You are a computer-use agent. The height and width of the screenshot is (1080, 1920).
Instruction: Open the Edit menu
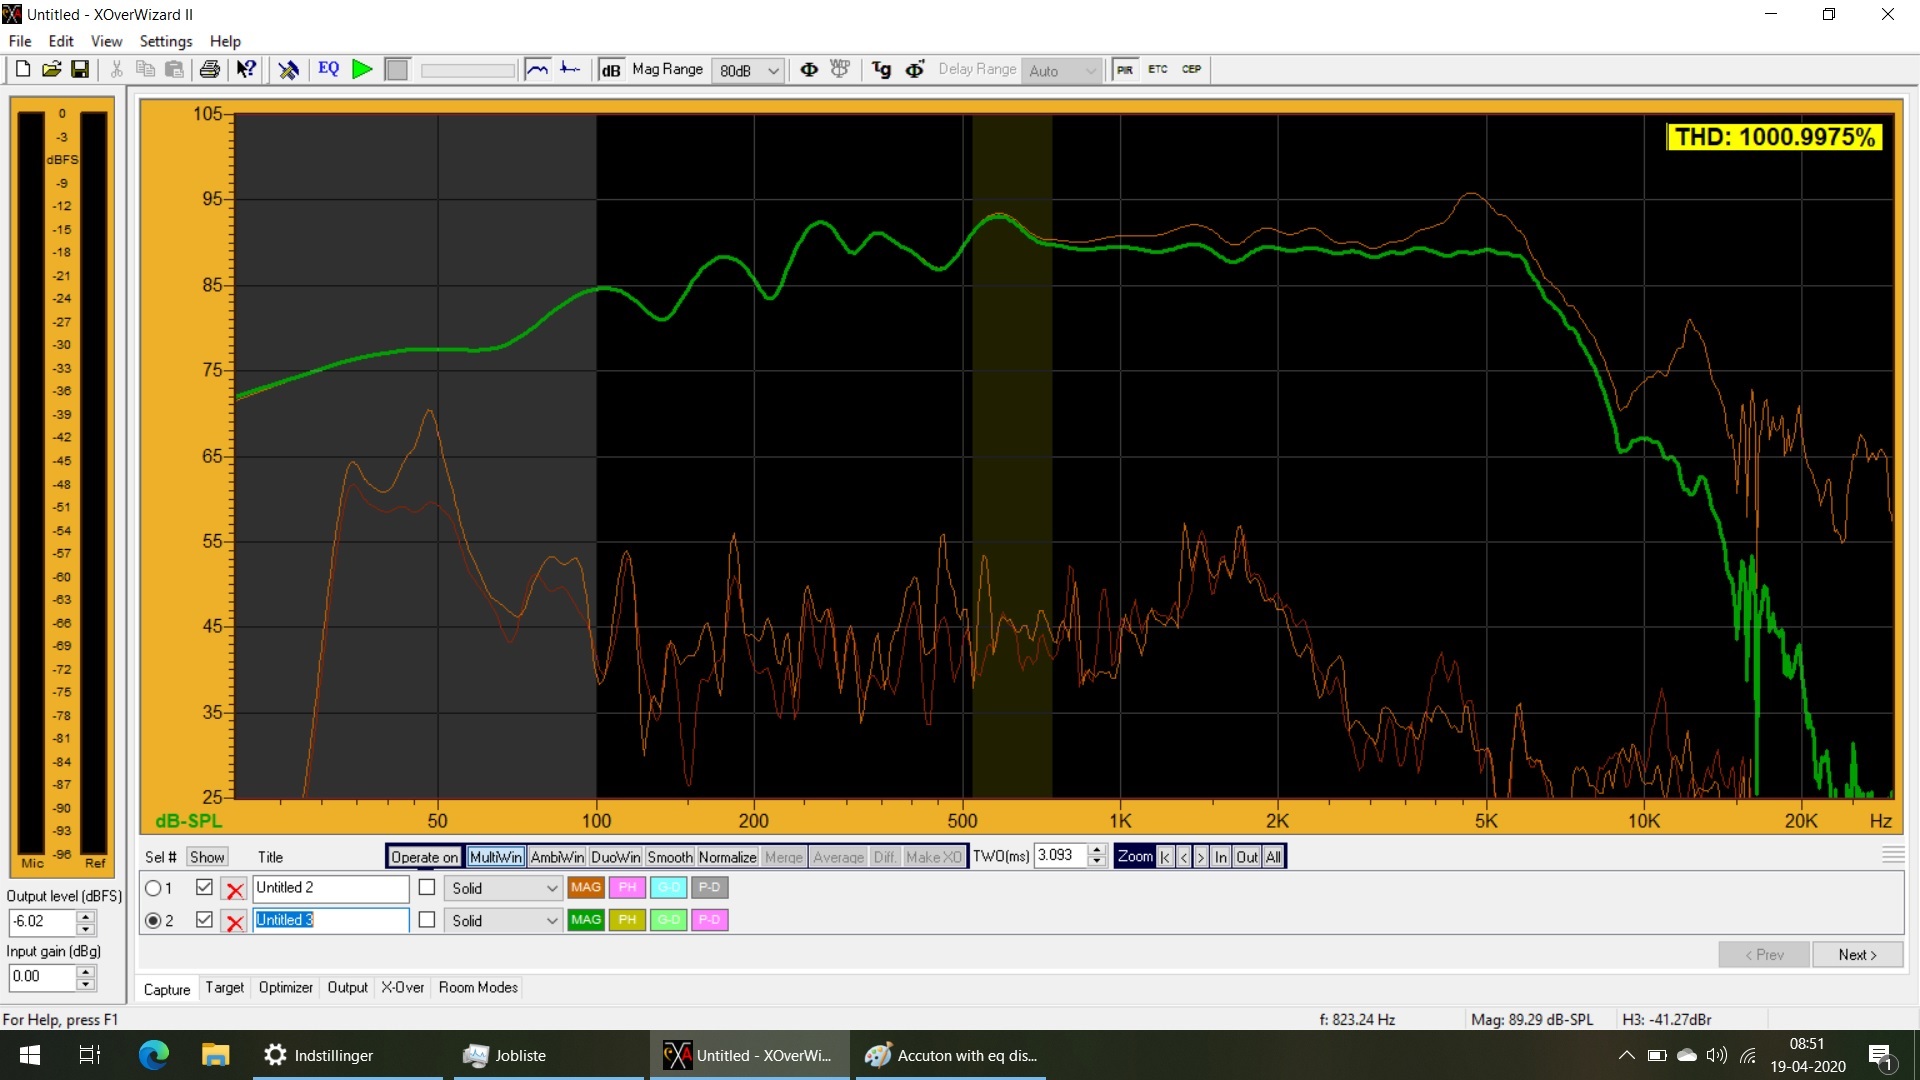point(61,41)
